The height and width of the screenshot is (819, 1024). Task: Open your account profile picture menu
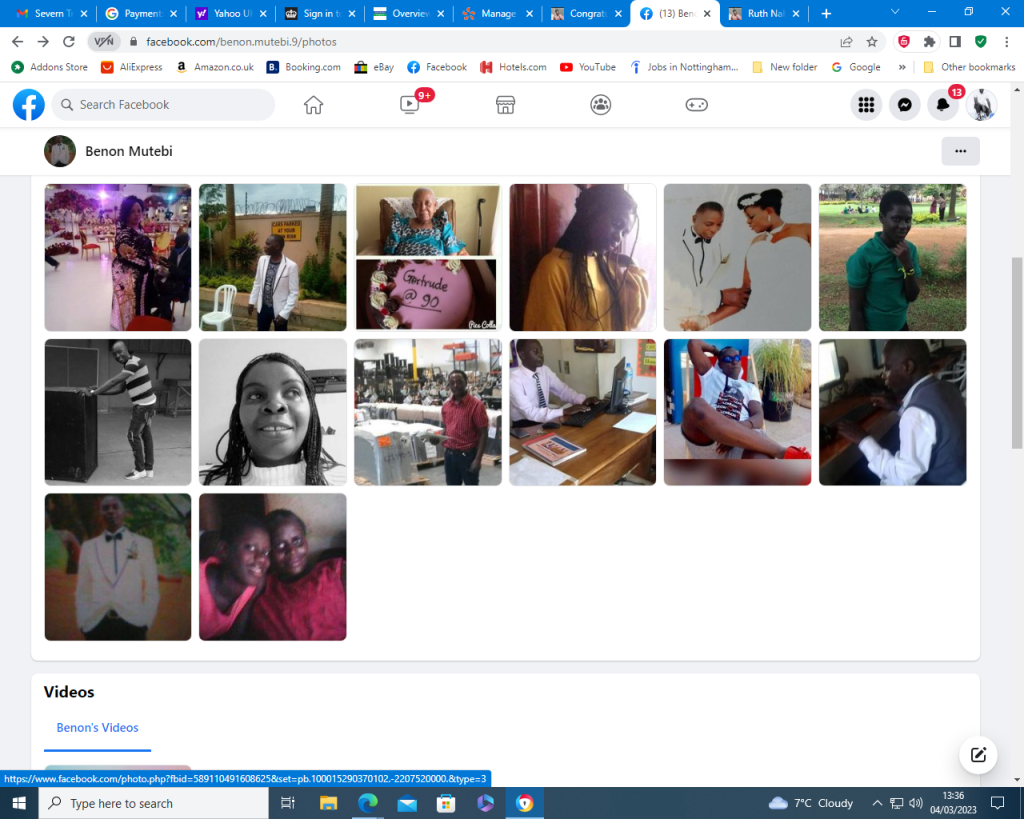click(981, 105)
